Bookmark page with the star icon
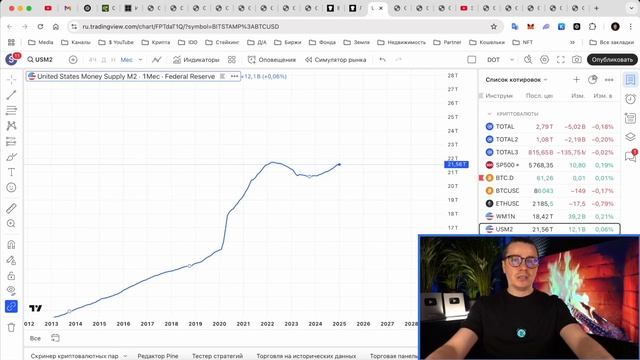 [493, 27]
